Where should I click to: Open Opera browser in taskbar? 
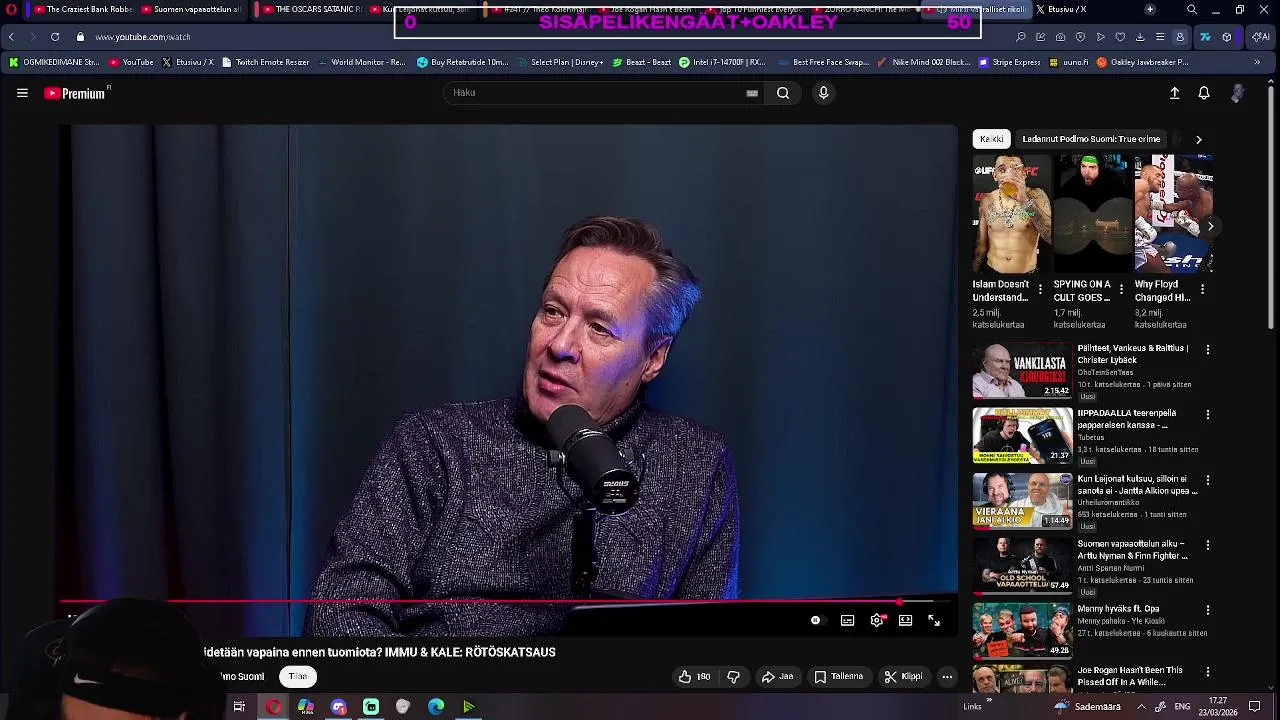click(273, 707)
